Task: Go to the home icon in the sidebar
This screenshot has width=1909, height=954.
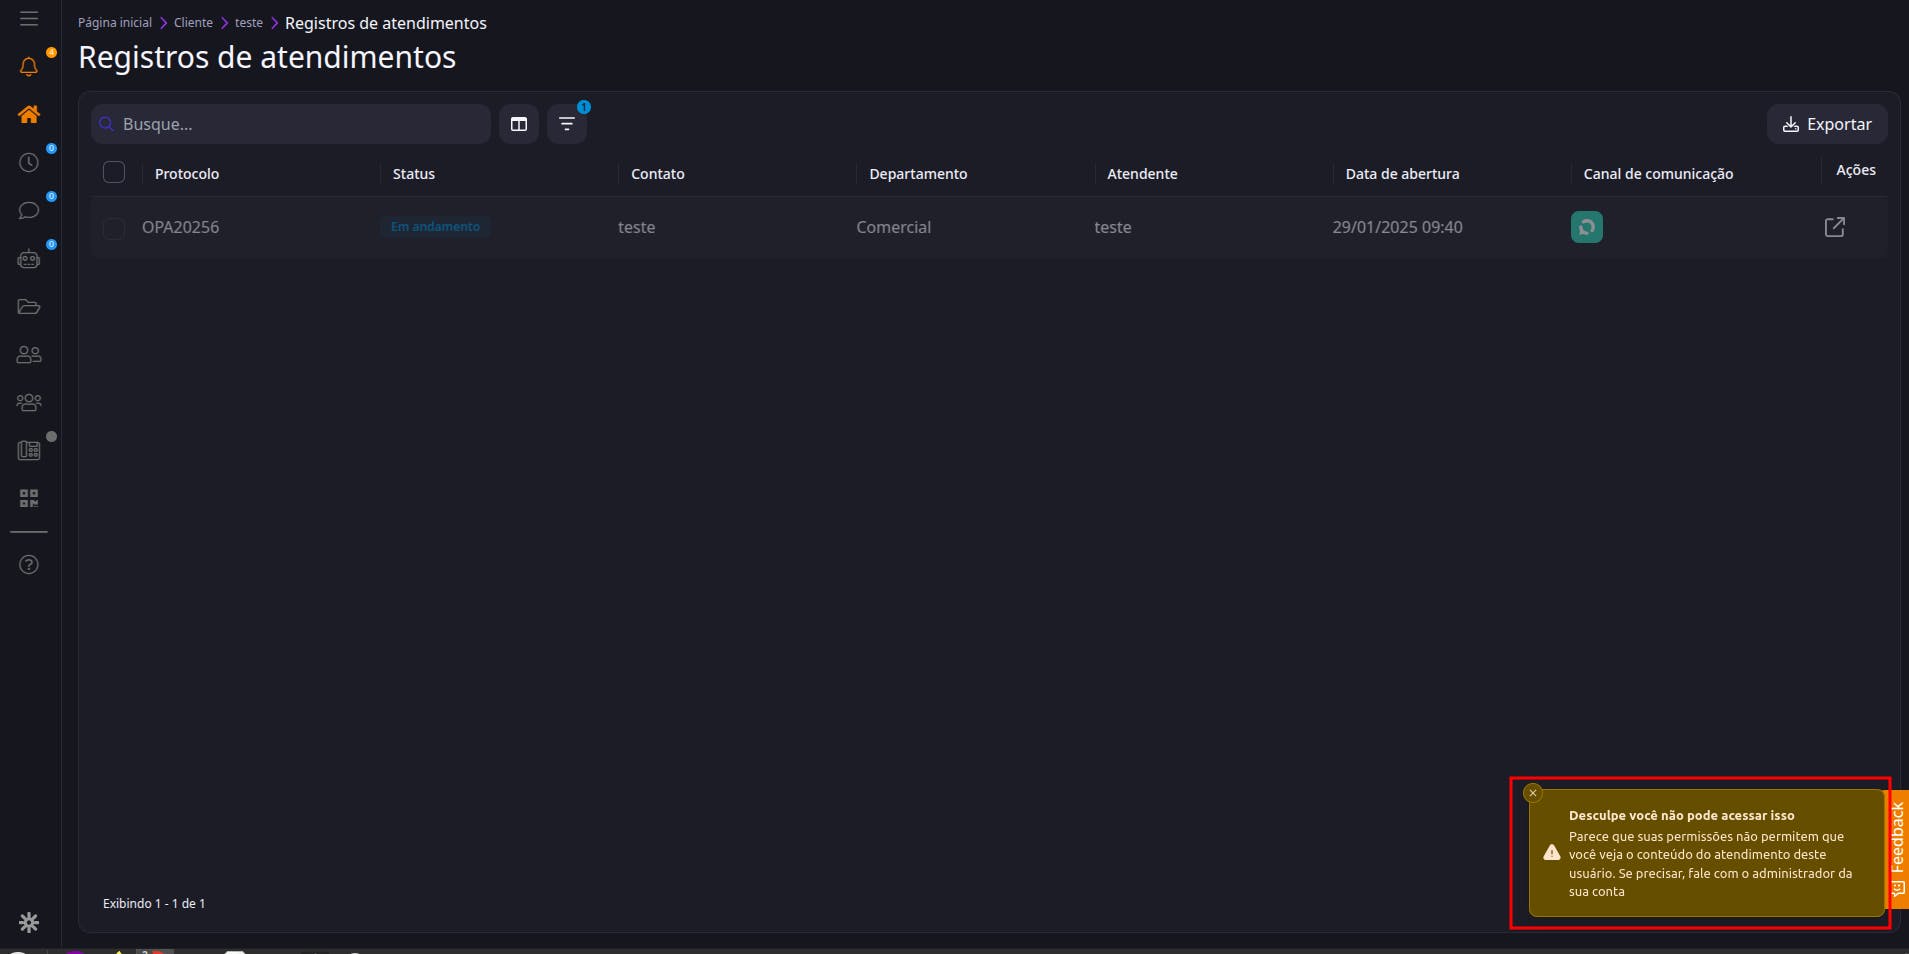Action: tap(29, 114)
